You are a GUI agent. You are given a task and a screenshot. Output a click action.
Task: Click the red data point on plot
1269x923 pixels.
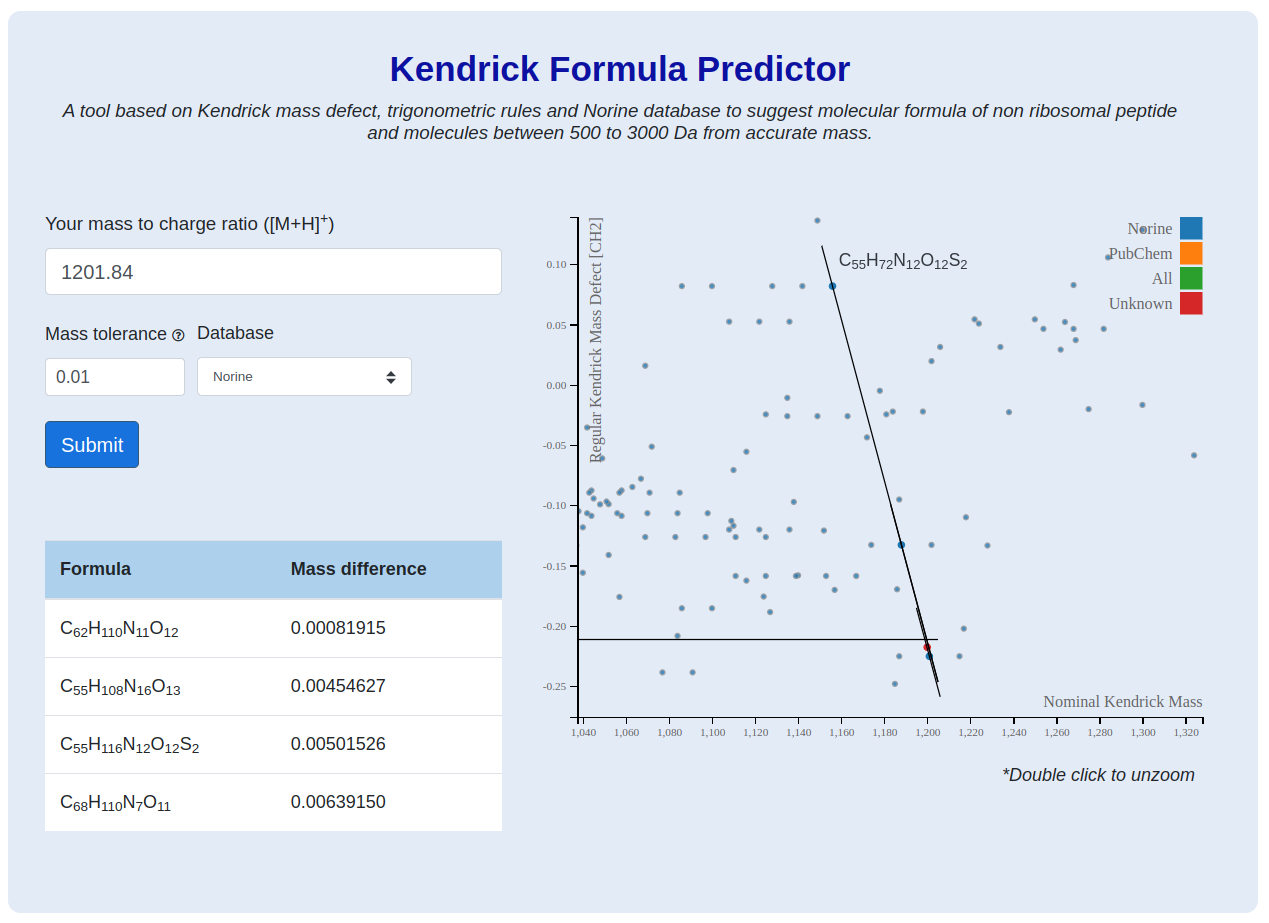click(927, 648)
